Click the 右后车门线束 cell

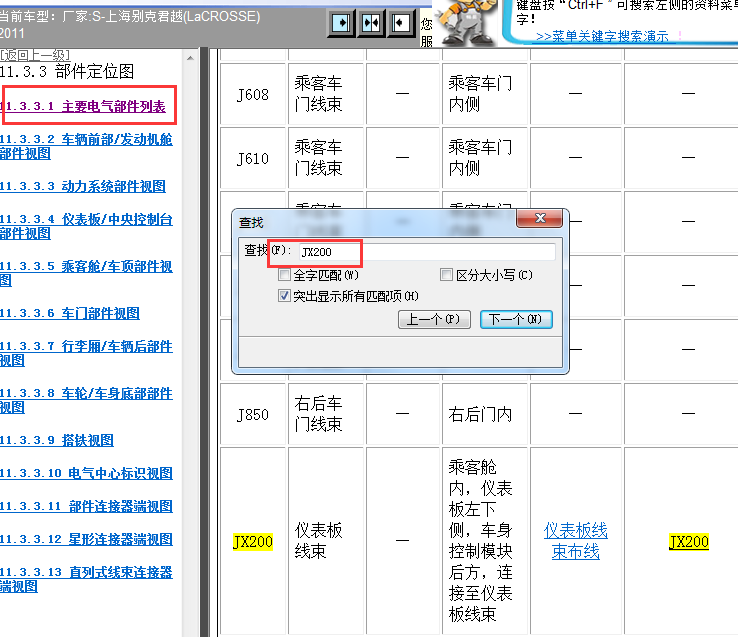click(326, 414)
